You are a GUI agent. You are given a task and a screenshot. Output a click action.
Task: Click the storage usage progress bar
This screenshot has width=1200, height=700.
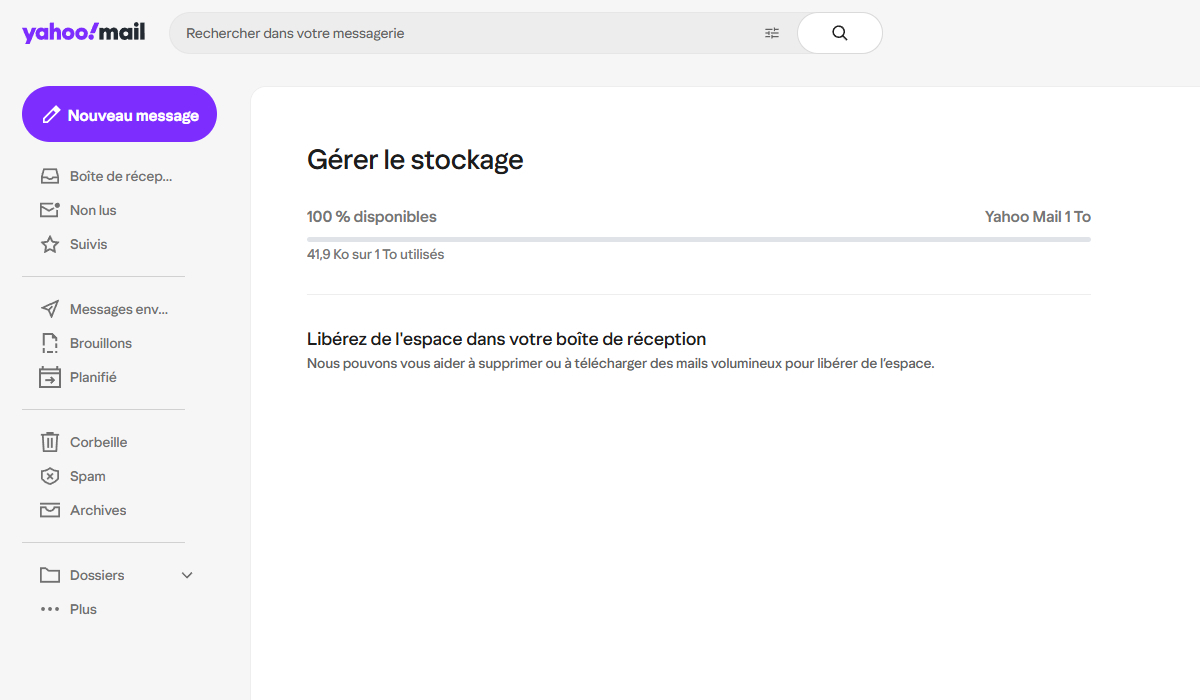(x=698, y=239)
